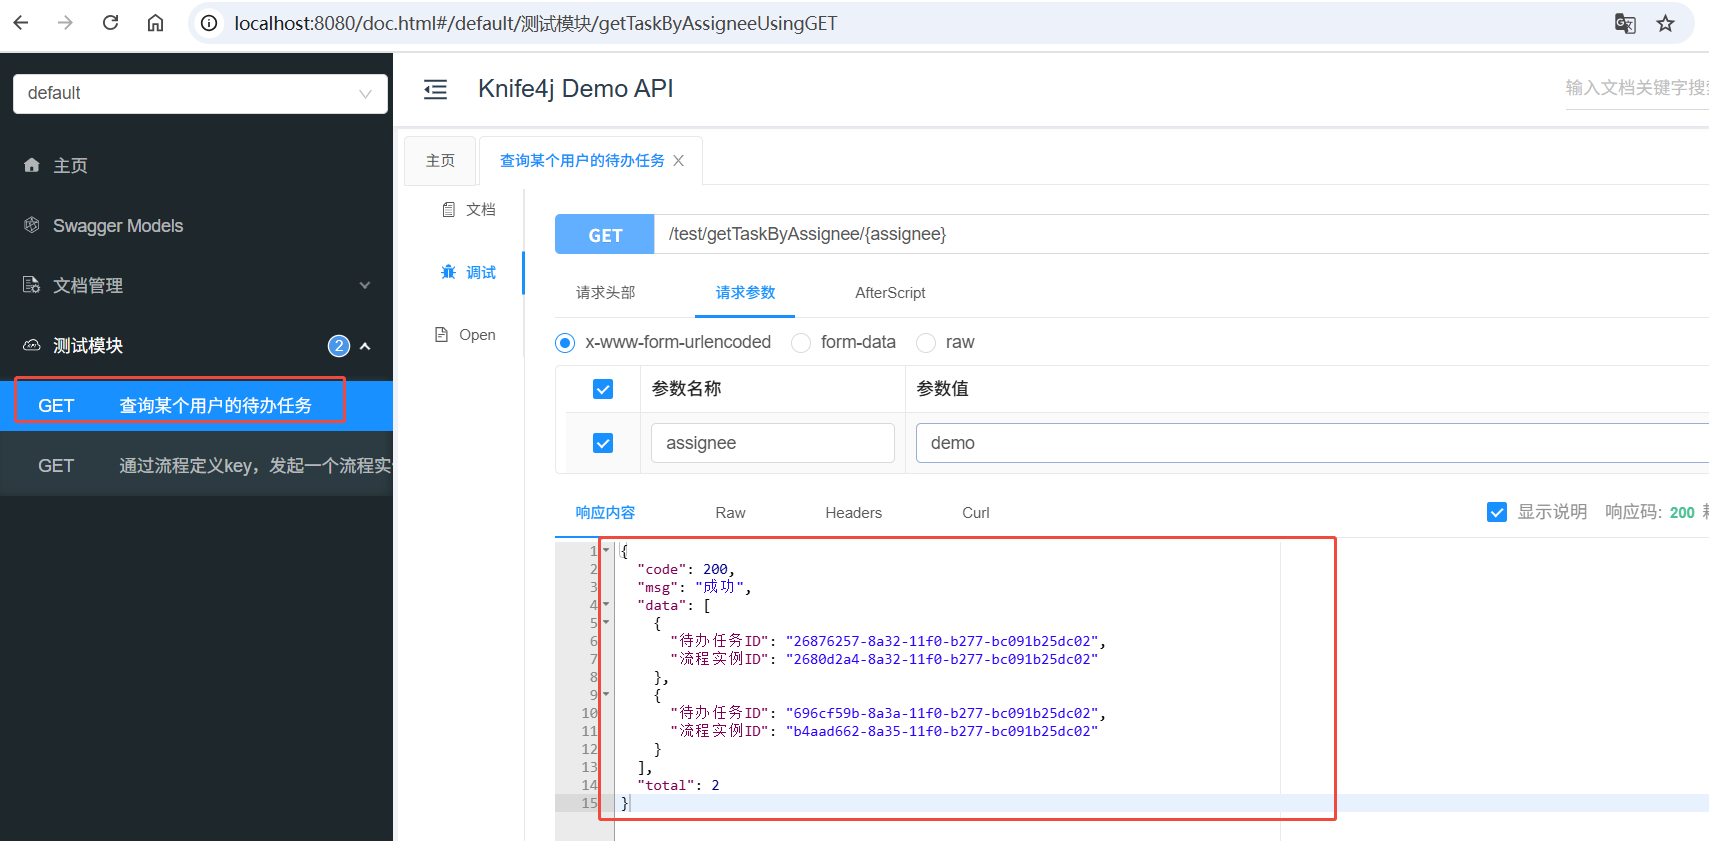Fold the first data object at line 5
The height and width of the screenshot is (841, 1709).
coord(606,622)
